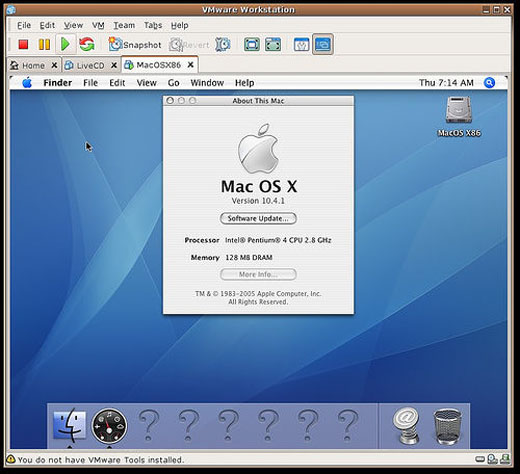Click the first question mark Dock icon

pyautogui.click(x=149, y=426)
